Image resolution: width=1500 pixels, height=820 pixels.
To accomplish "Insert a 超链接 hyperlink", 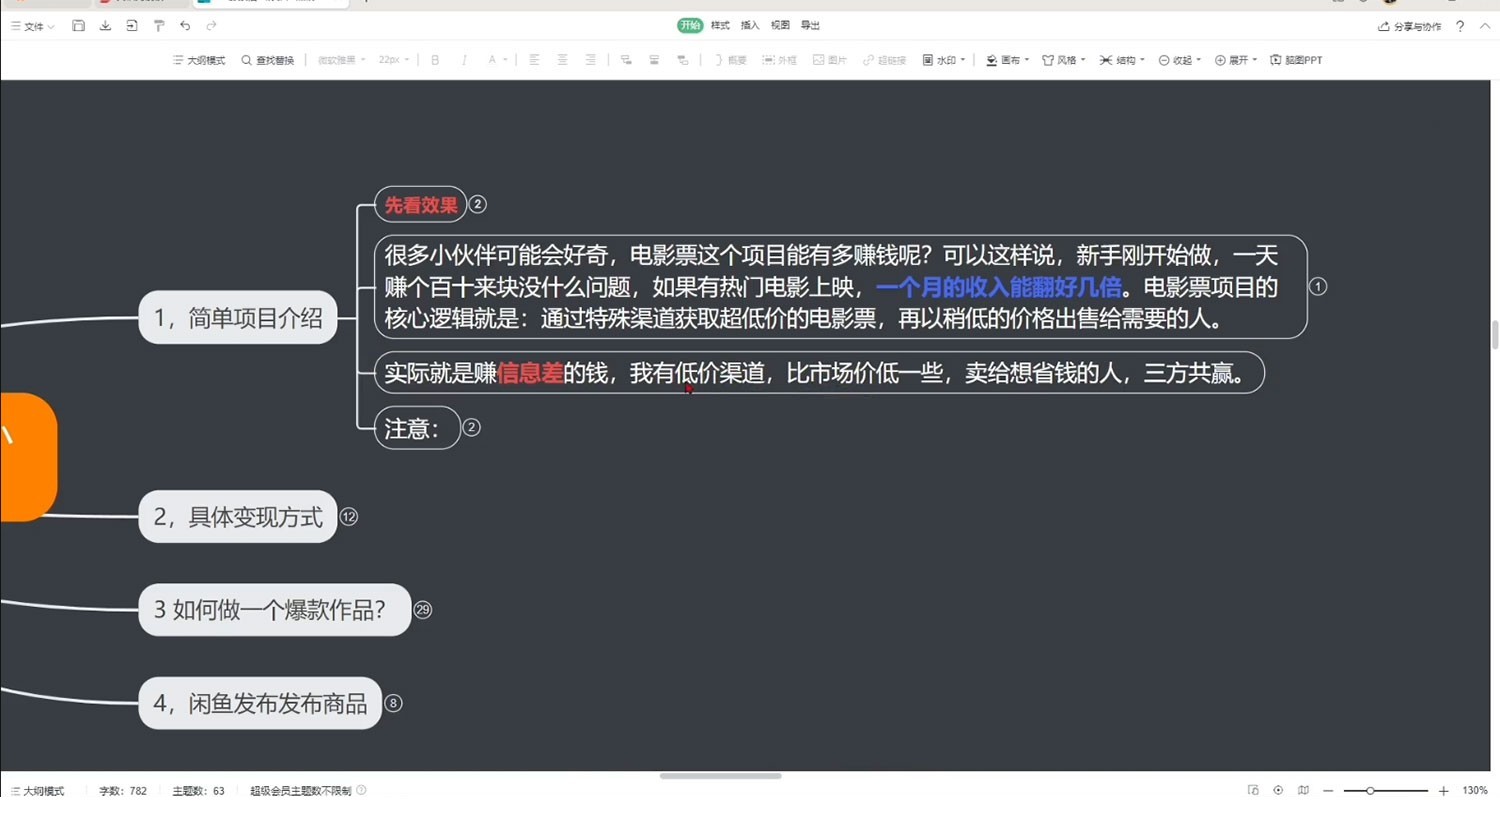I will [x=884, y=60].
